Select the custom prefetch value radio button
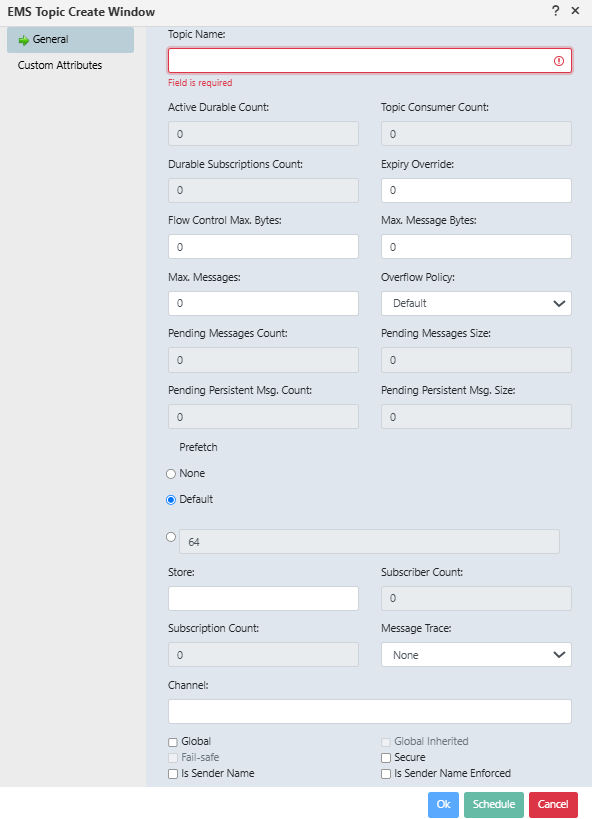Viewport: 592px width, 819px height. (x=171, y=537)
